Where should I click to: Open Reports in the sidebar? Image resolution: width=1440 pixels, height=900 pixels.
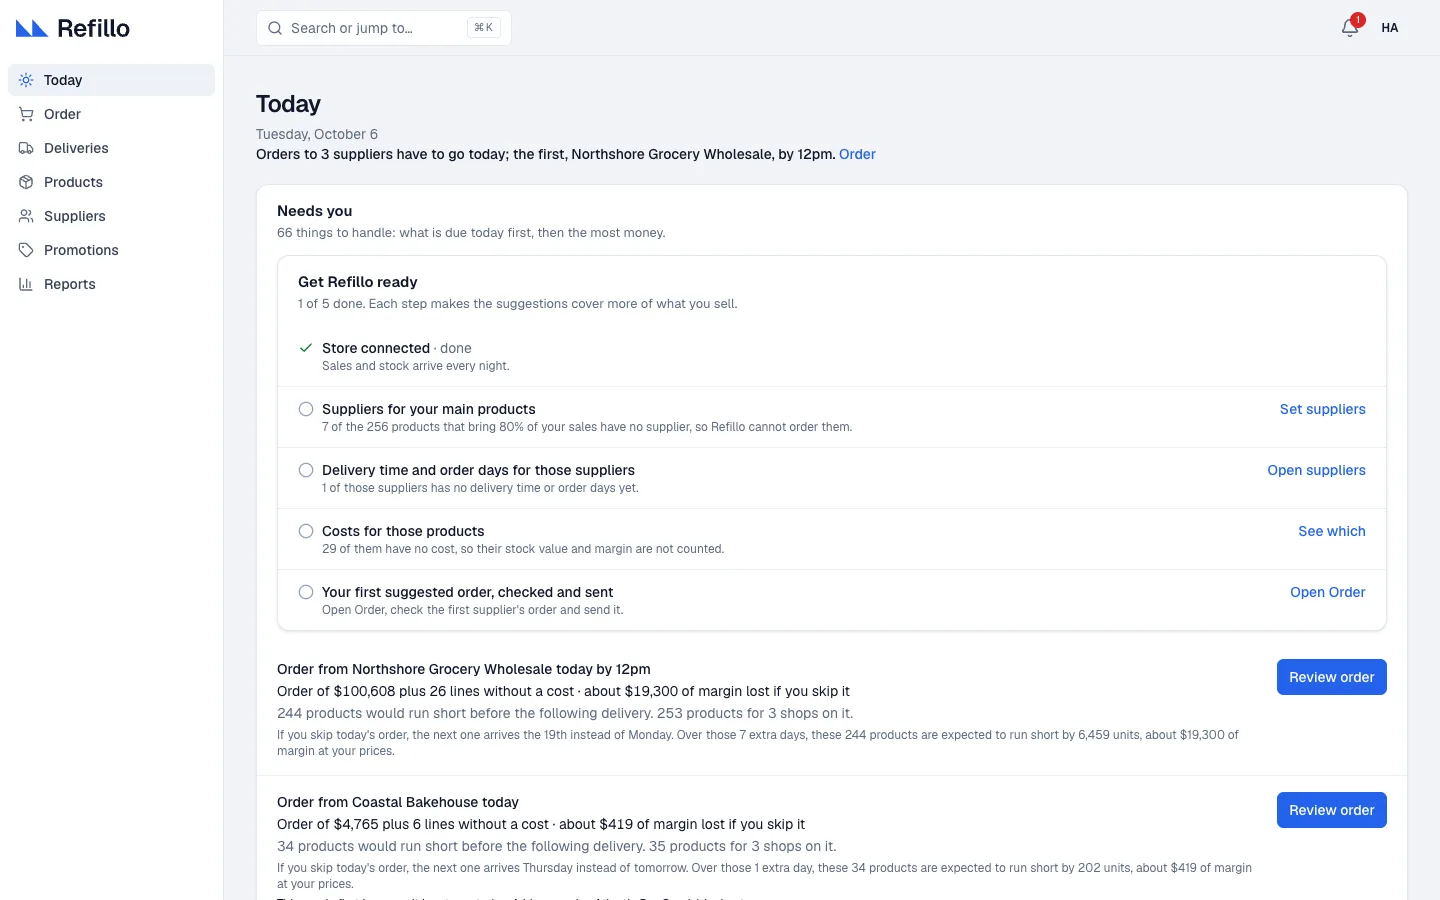111,284
